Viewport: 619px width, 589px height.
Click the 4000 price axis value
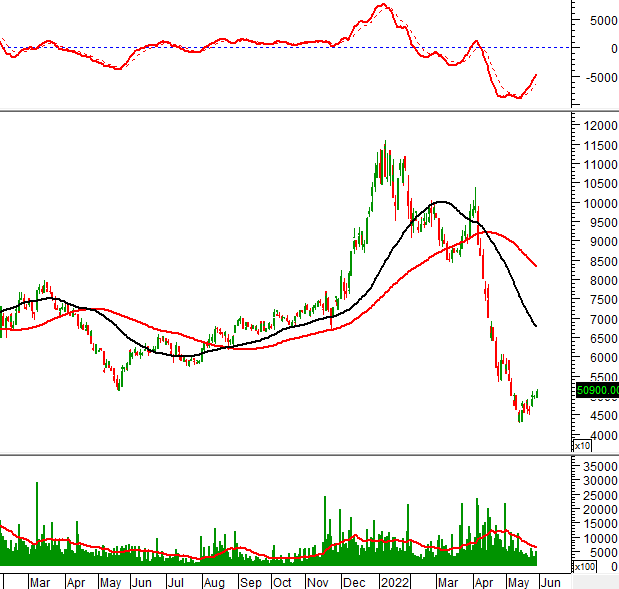(596, 436)
